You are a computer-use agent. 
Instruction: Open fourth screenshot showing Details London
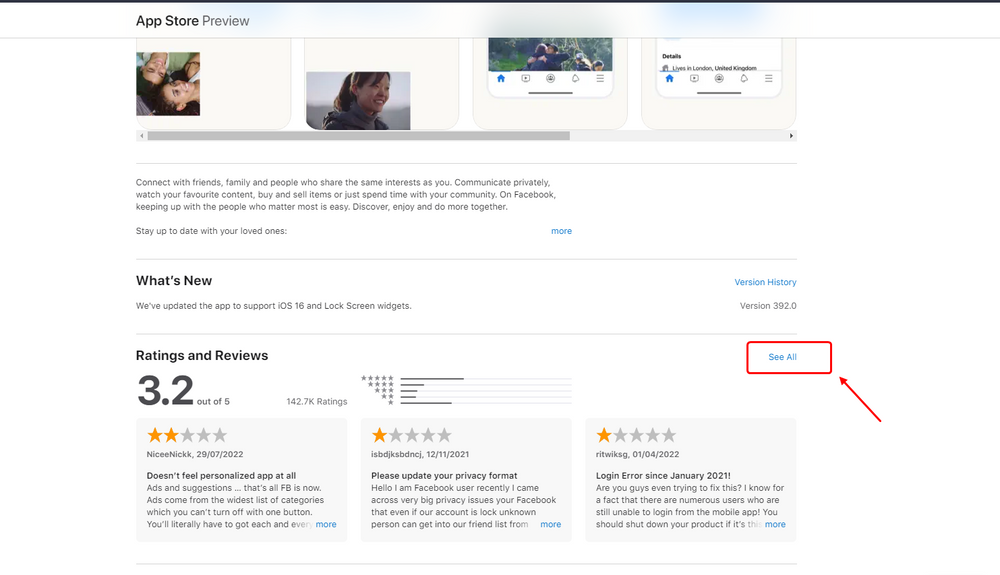[x=718, y=84]
